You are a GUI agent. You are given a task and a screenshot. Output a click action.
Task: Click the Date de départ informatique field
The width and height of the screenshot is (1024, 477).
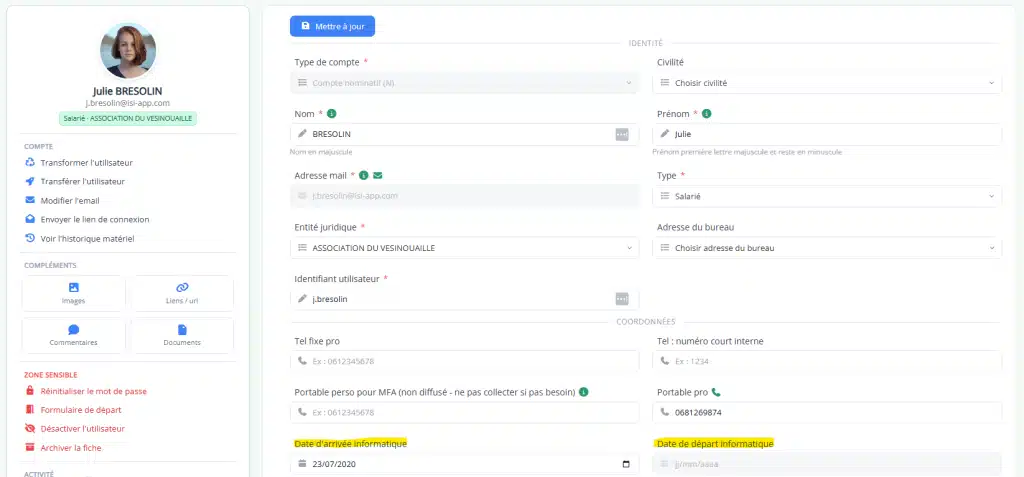[827, 464]
